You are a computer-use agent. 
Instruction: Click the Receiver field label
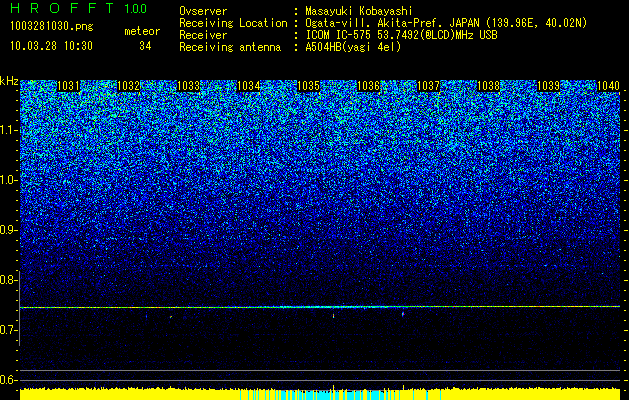point(203,35)
